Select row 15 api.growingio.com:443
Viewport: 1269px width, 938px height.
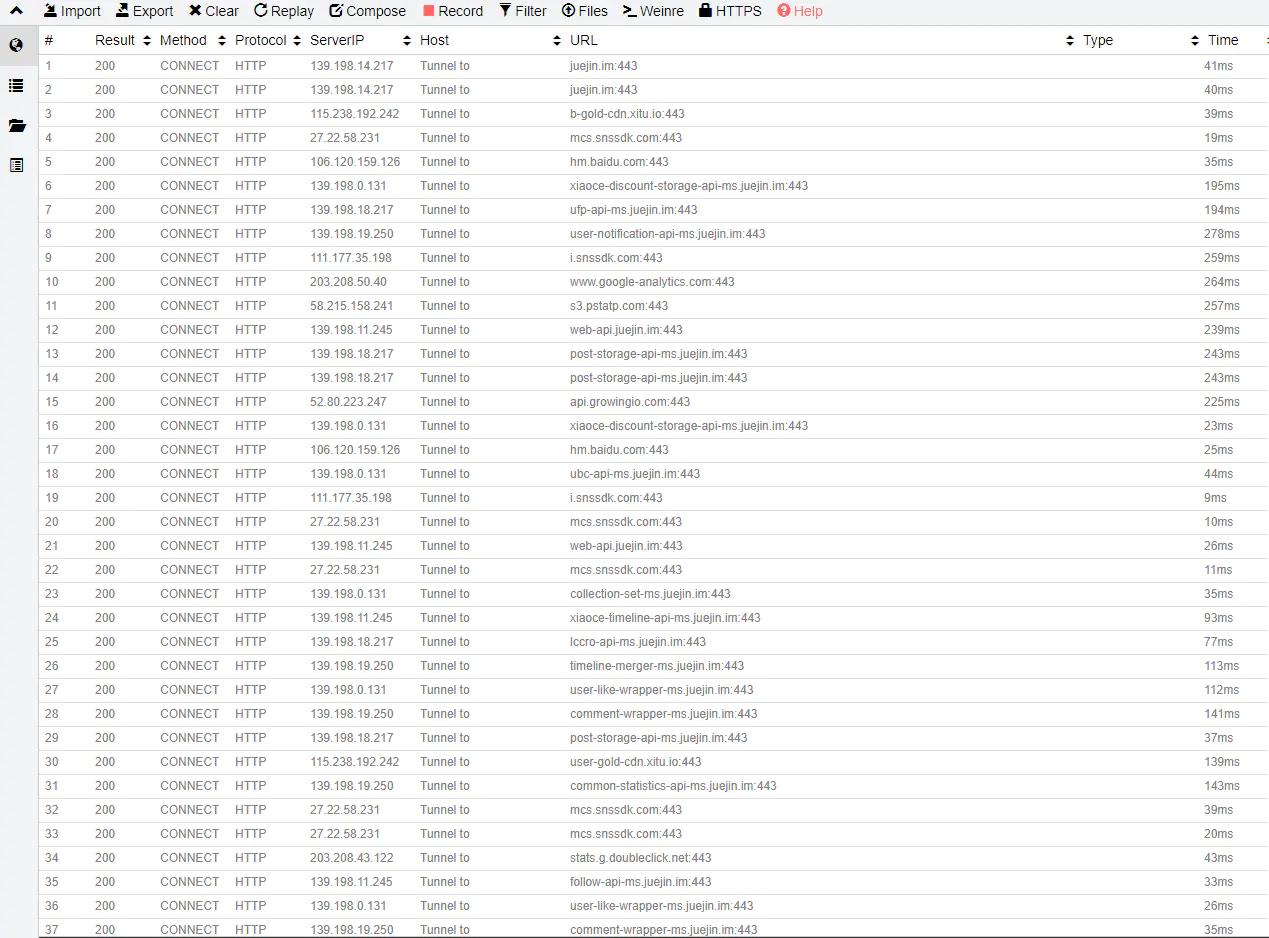pos(653,402)
